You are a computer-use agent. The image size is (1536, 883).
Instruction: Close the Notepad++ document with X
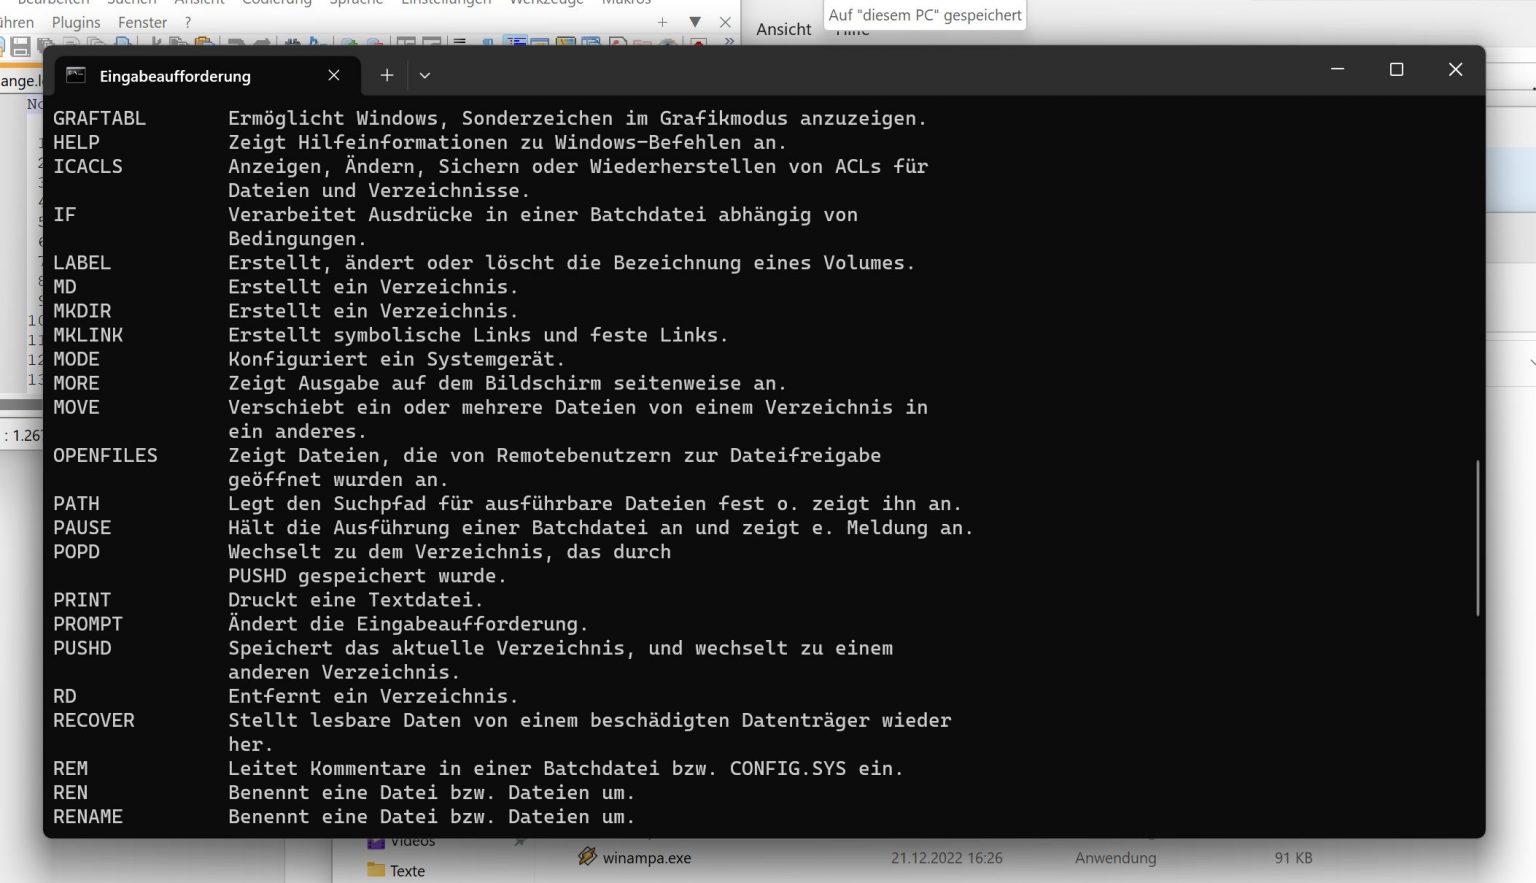coord(725,22)
